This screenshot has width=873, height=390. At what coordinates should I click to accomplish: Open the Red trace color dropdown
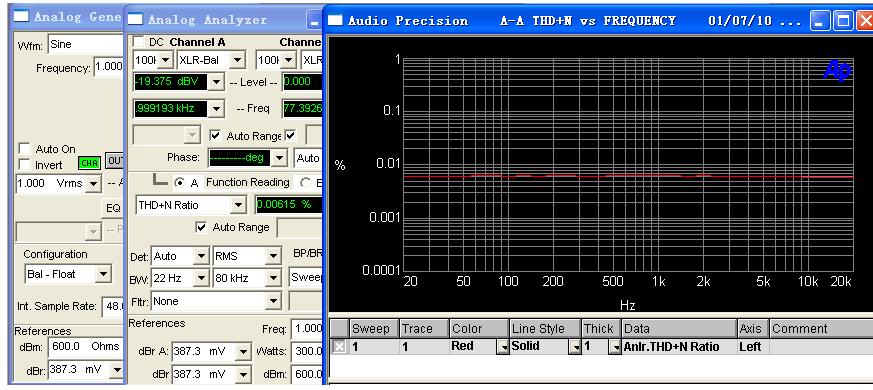(503, 347)
